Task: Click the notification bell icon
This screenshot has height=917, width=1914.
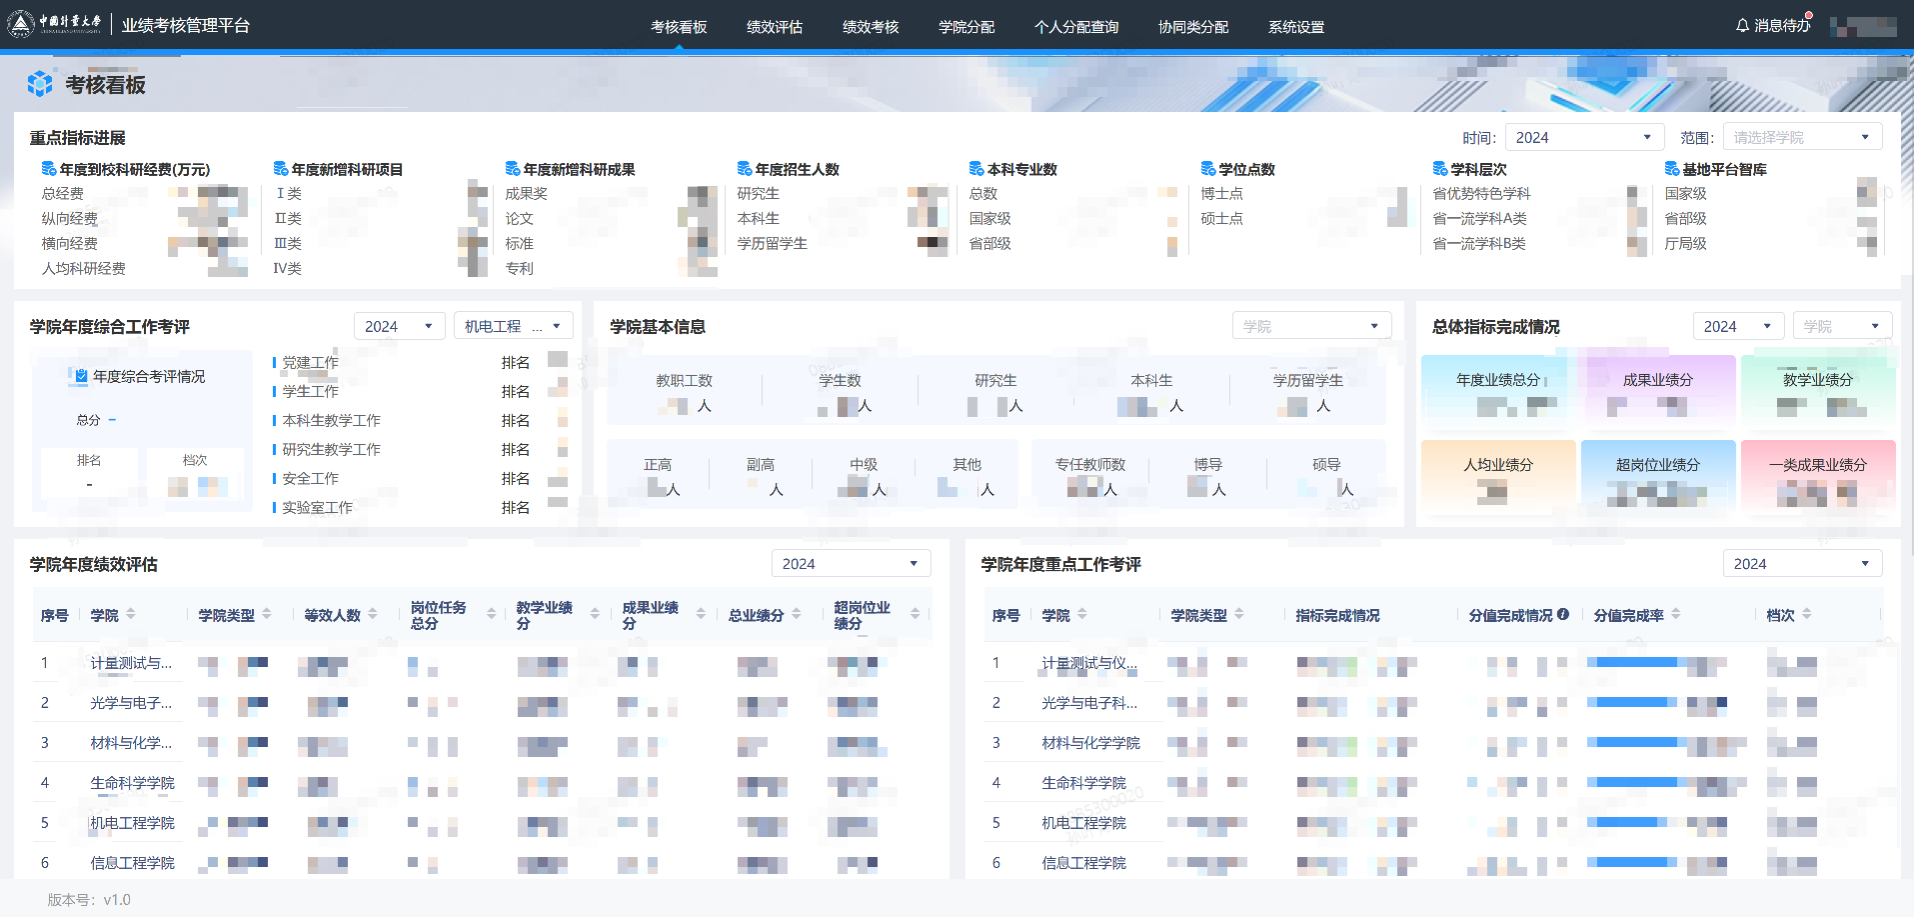Action: pyautogui.click(x=1742, y=26)
